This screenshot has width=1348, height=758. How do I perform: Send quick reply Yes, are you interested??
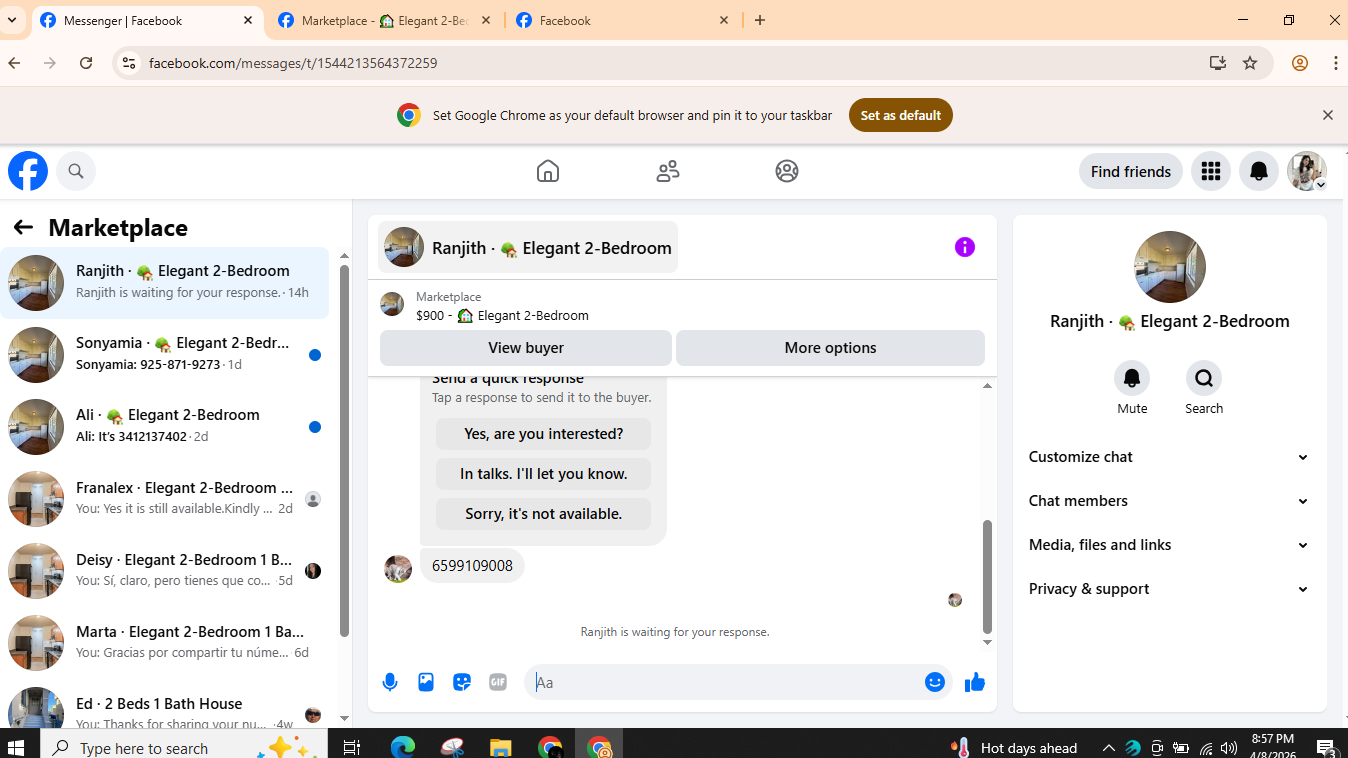click(x=543, y=434)
